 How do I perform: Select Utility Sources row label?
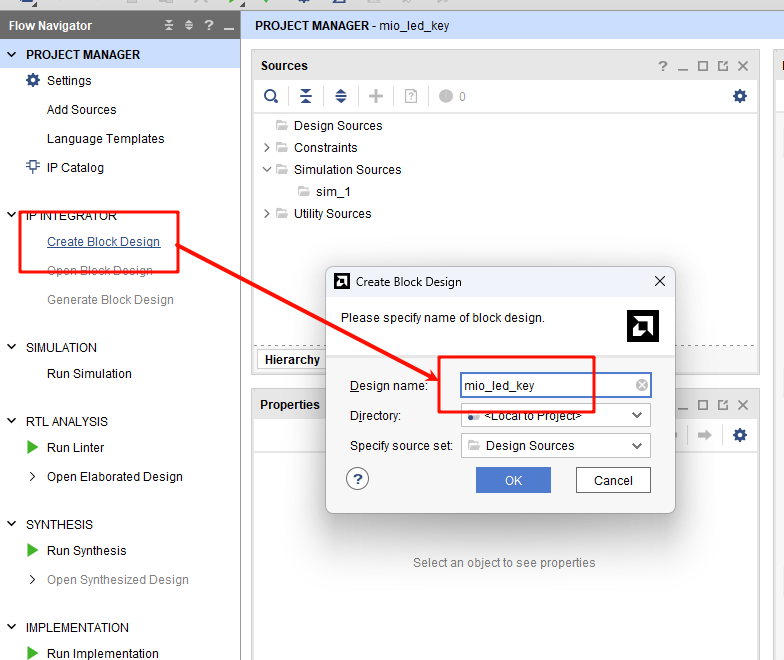coord(332,214)
